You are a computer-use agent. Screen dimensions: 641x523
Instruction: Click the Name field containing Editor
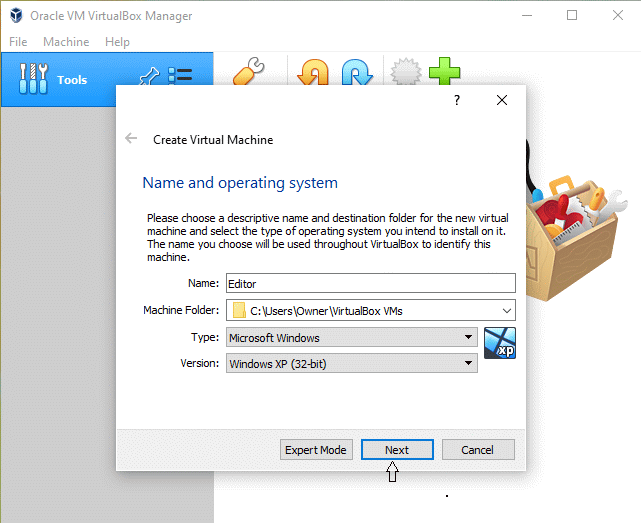pos(370,283)
